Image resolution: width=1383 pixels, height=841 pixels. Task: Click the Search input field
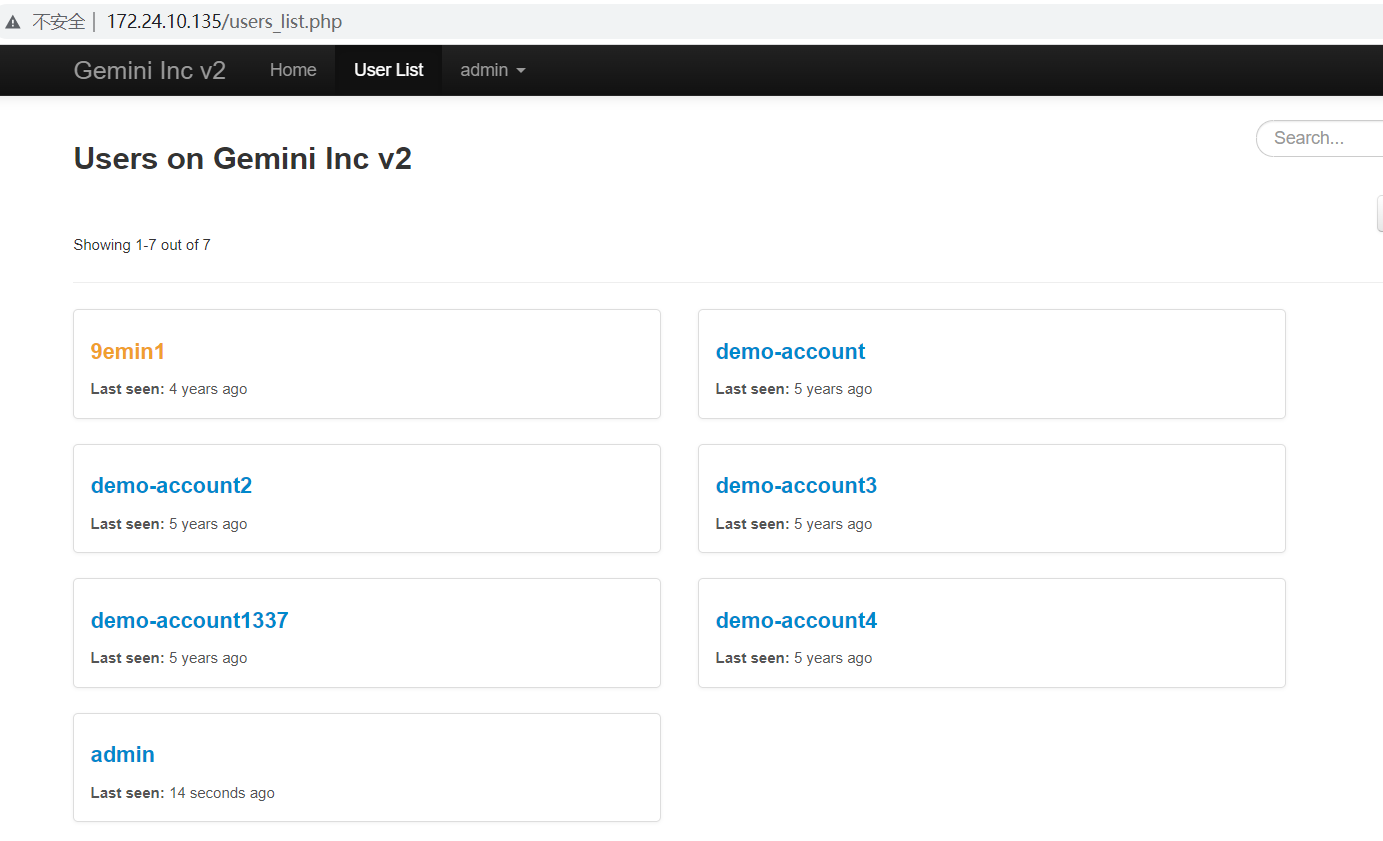(1320, 138)
